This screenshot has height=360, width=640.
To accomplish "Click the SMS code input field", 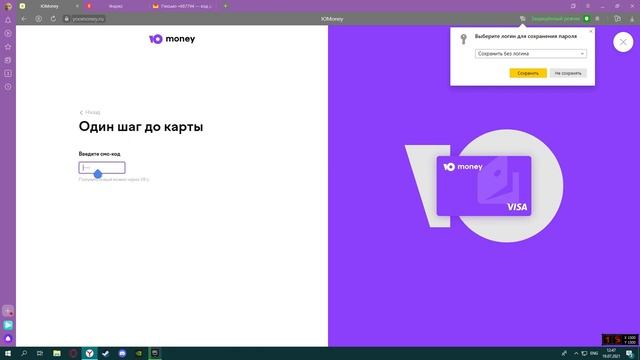I will pyautogui.click(x=102, y=168).
